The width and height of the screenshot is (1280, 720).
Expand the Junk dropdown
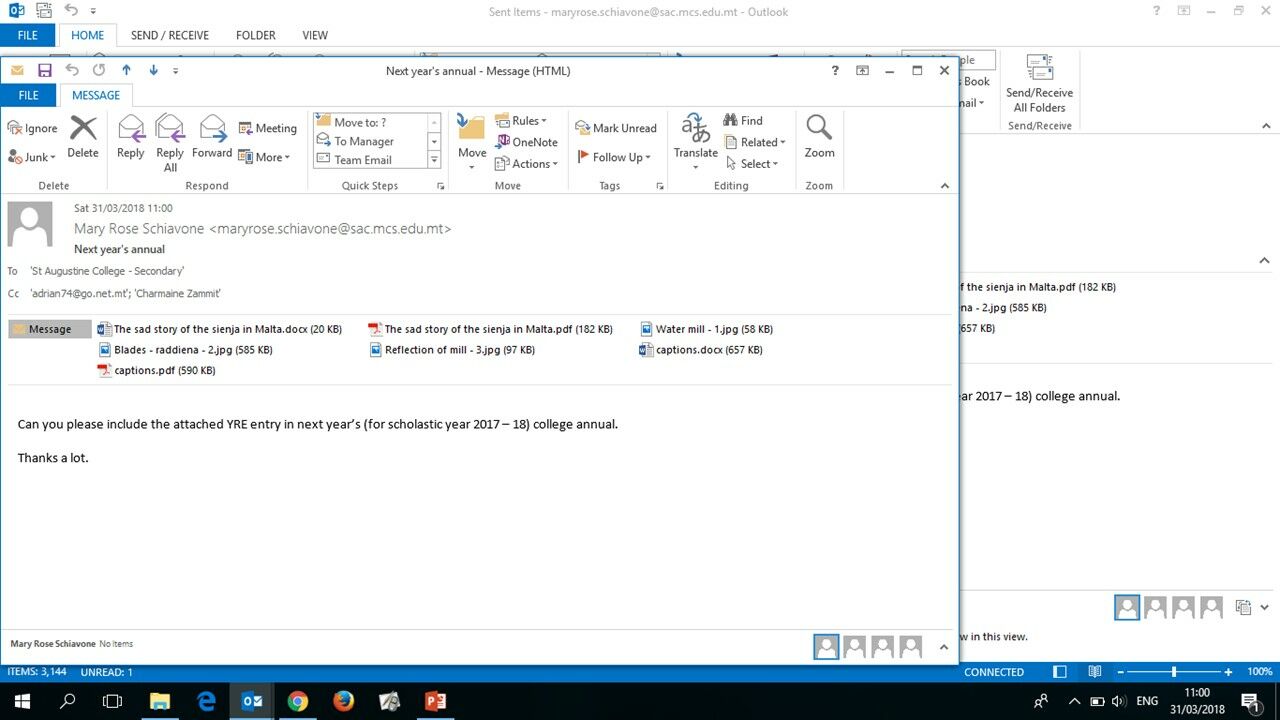tap(33, 157)
